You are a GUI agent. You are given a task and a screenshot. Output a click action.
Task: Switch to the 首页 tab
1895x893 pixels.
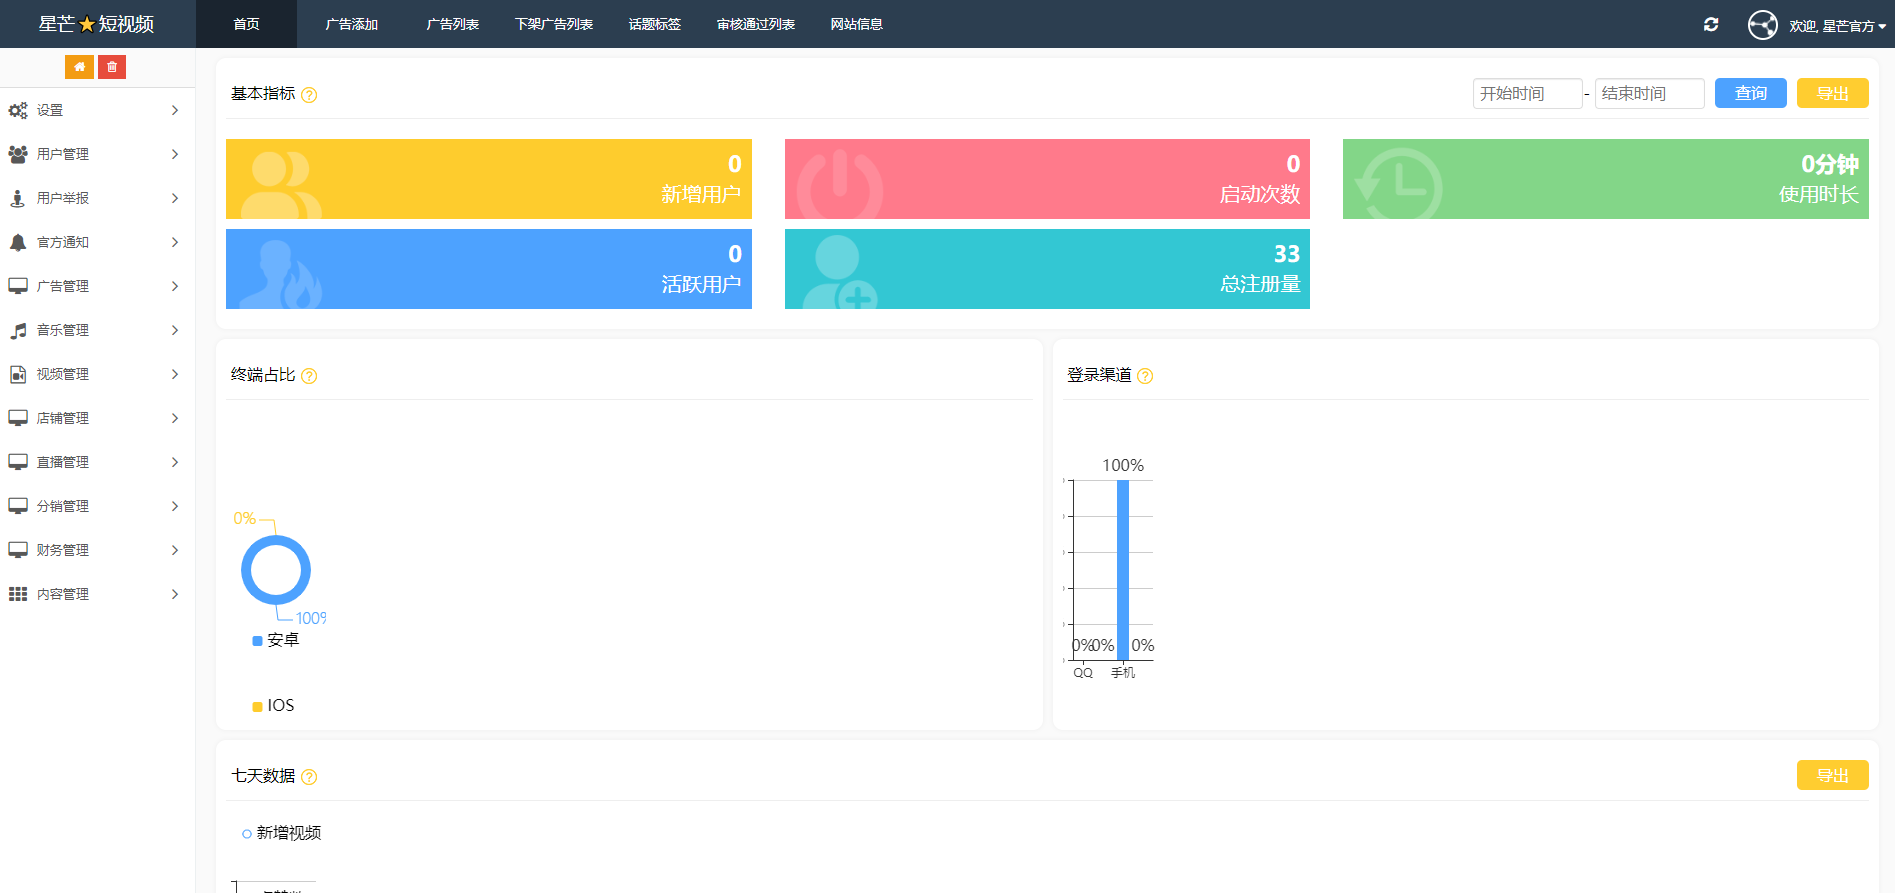246,24
